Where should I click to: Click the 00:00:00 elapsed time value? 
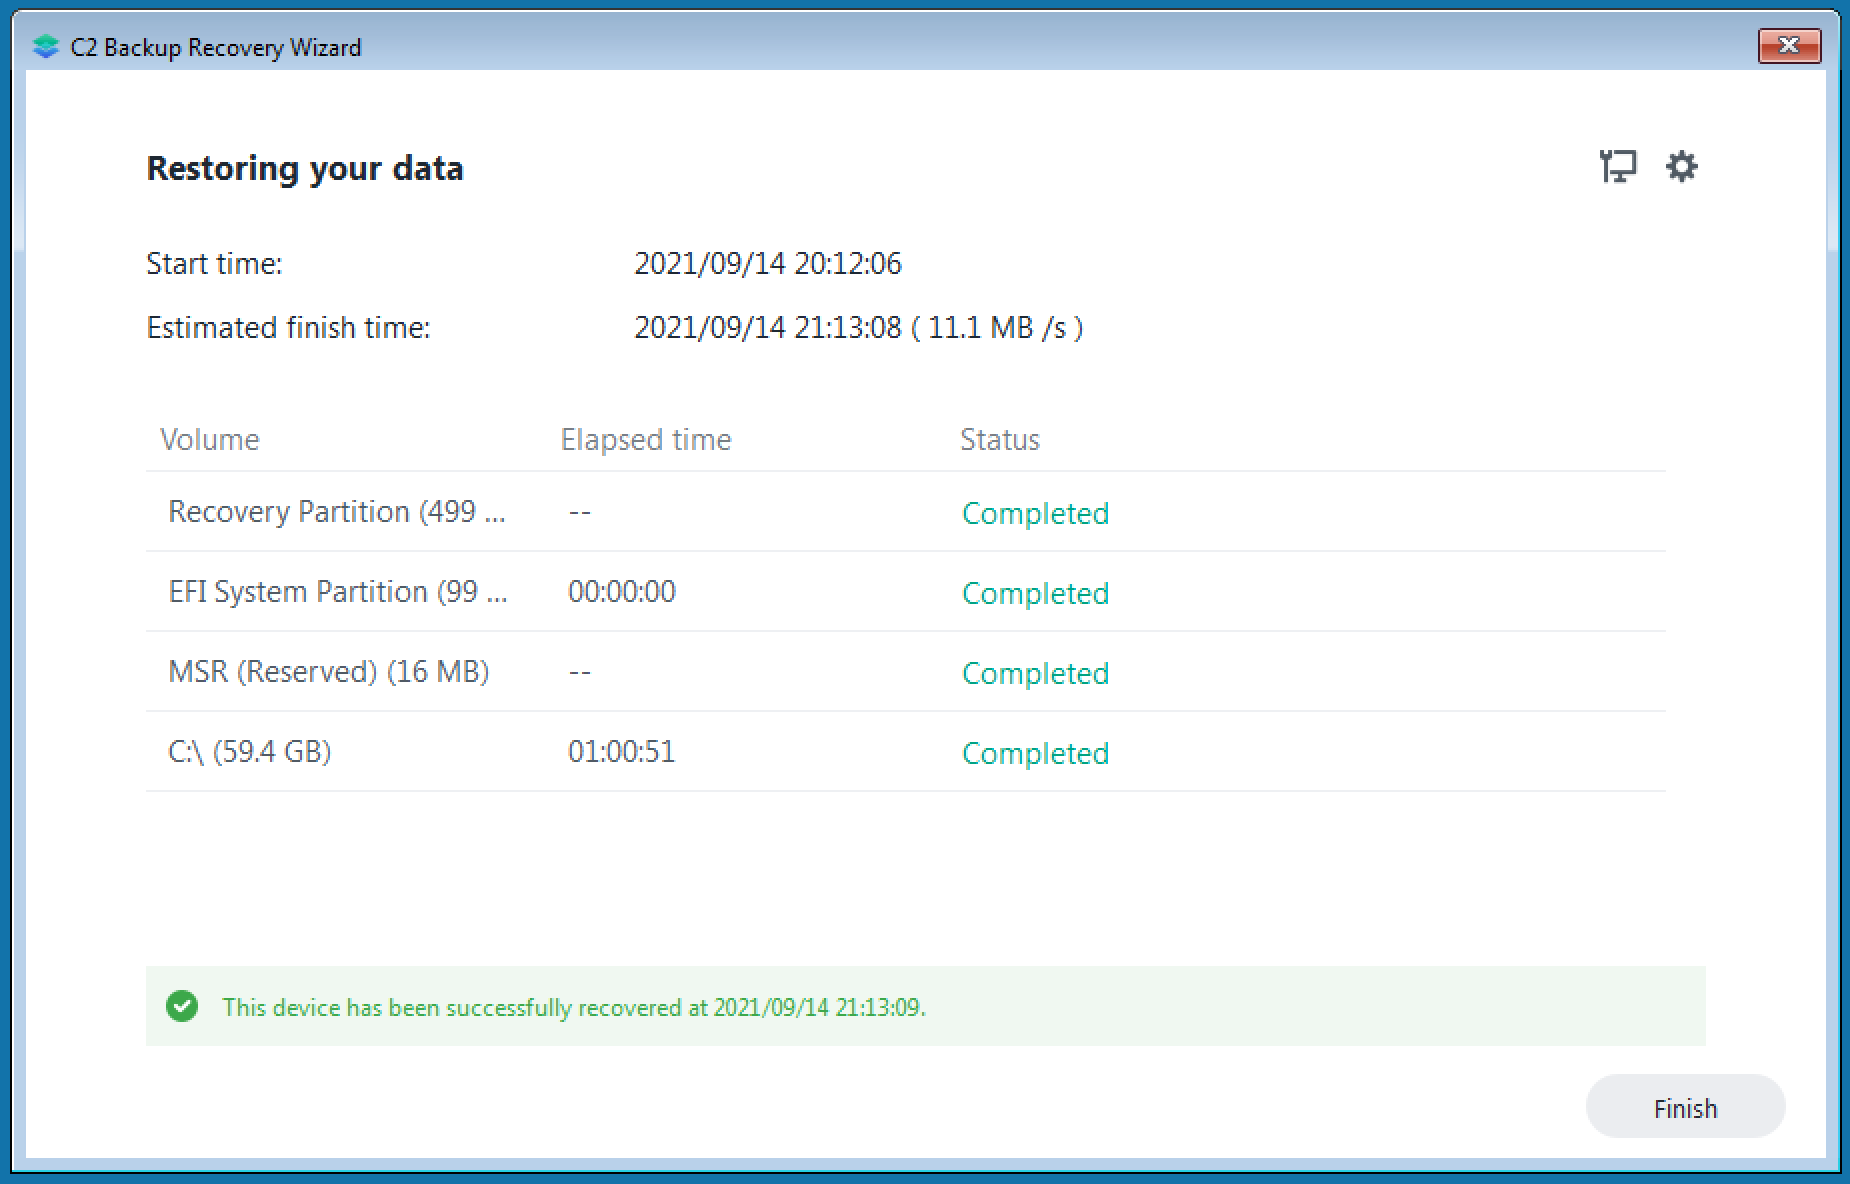click(x=622, y=592)
